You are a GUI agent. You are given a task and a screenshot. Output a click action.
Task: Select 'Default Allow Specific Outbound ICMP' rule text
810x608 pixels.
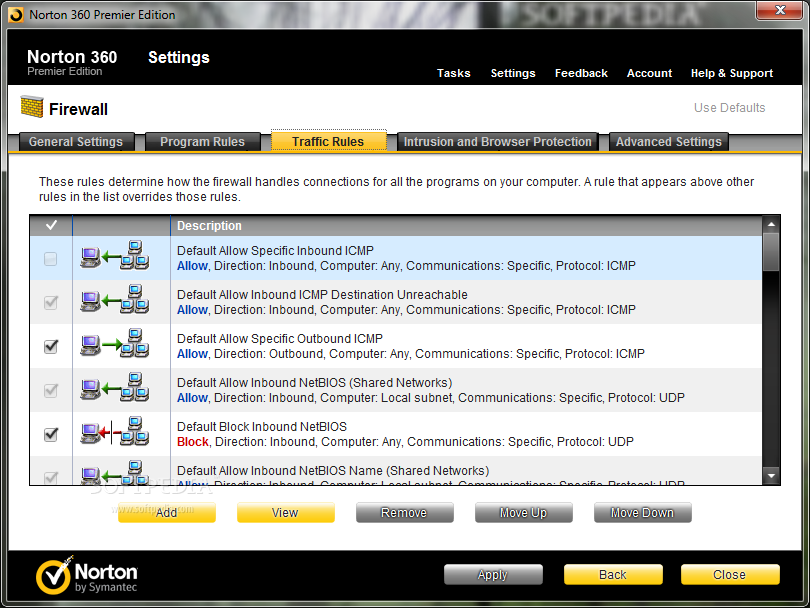click(279, 338)
